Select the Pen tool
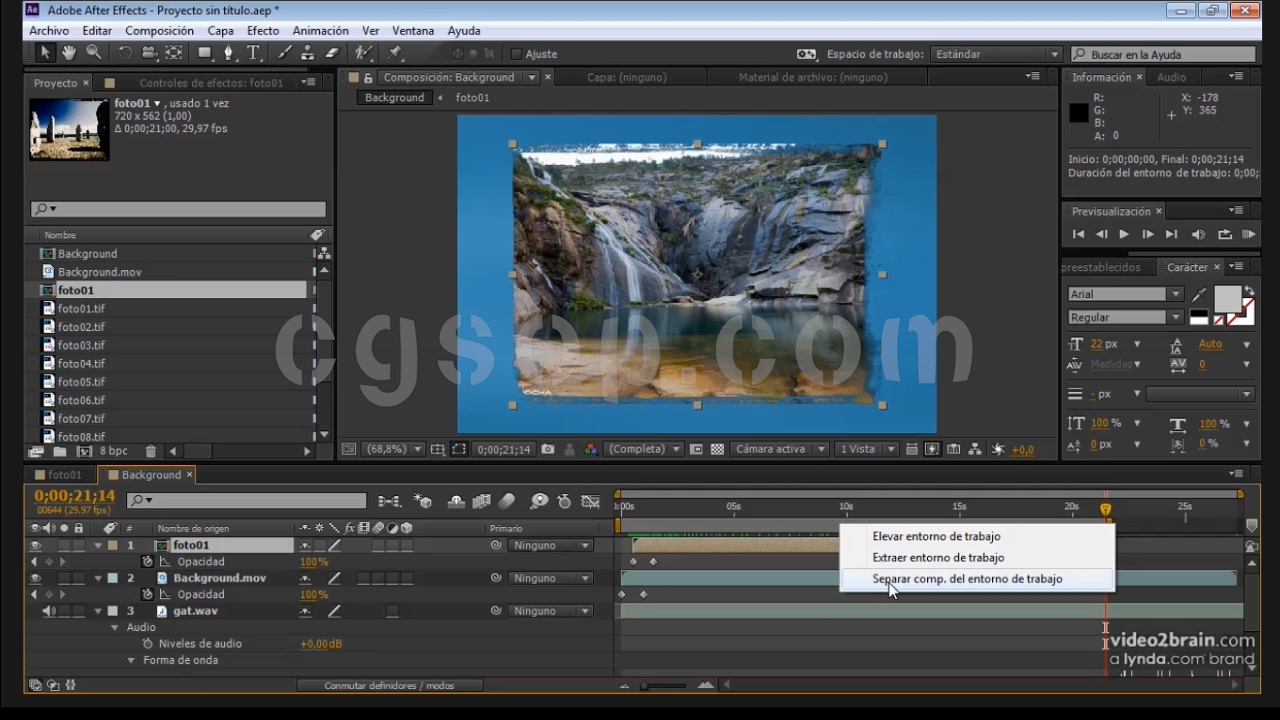This screenshot has width=1280, height=720. pyautogui.click(x=229, y=53)
